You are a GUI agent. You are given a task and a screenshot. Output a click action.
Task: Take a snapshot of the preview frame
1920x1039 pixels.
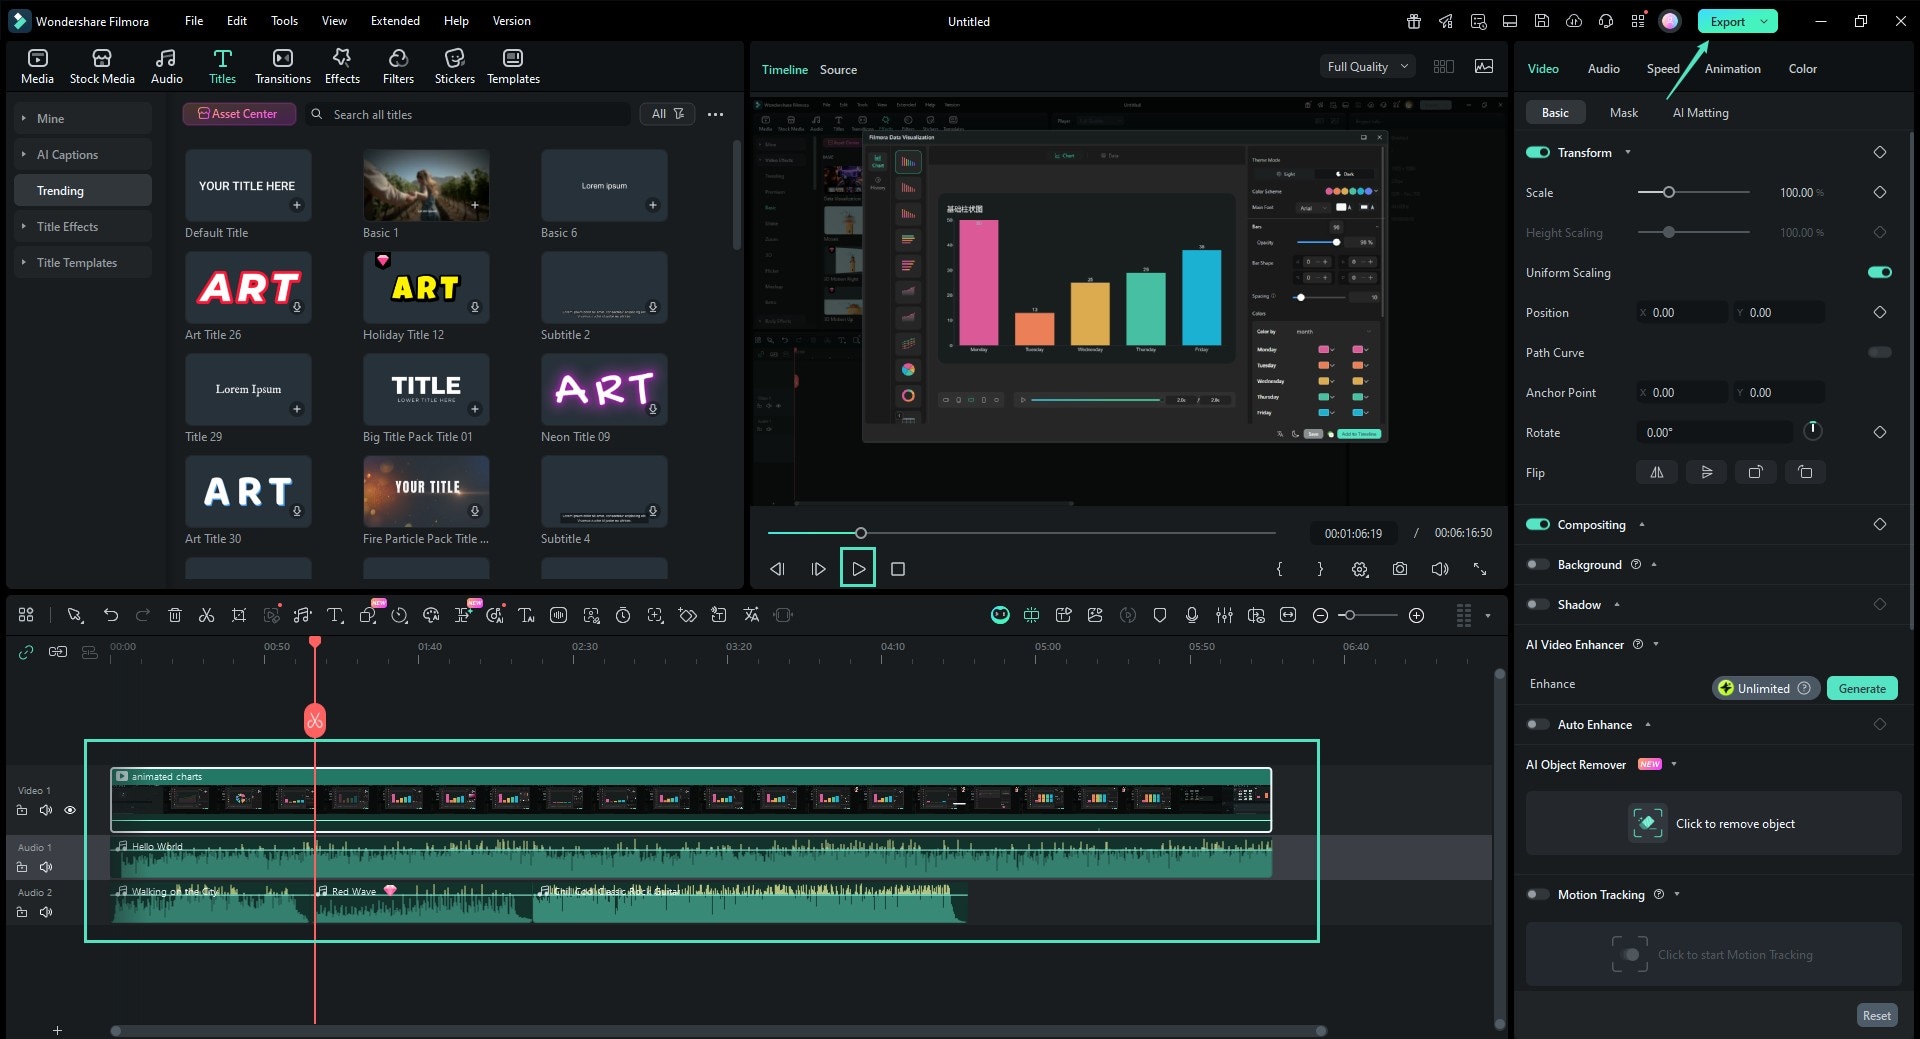click(1399, 568)
